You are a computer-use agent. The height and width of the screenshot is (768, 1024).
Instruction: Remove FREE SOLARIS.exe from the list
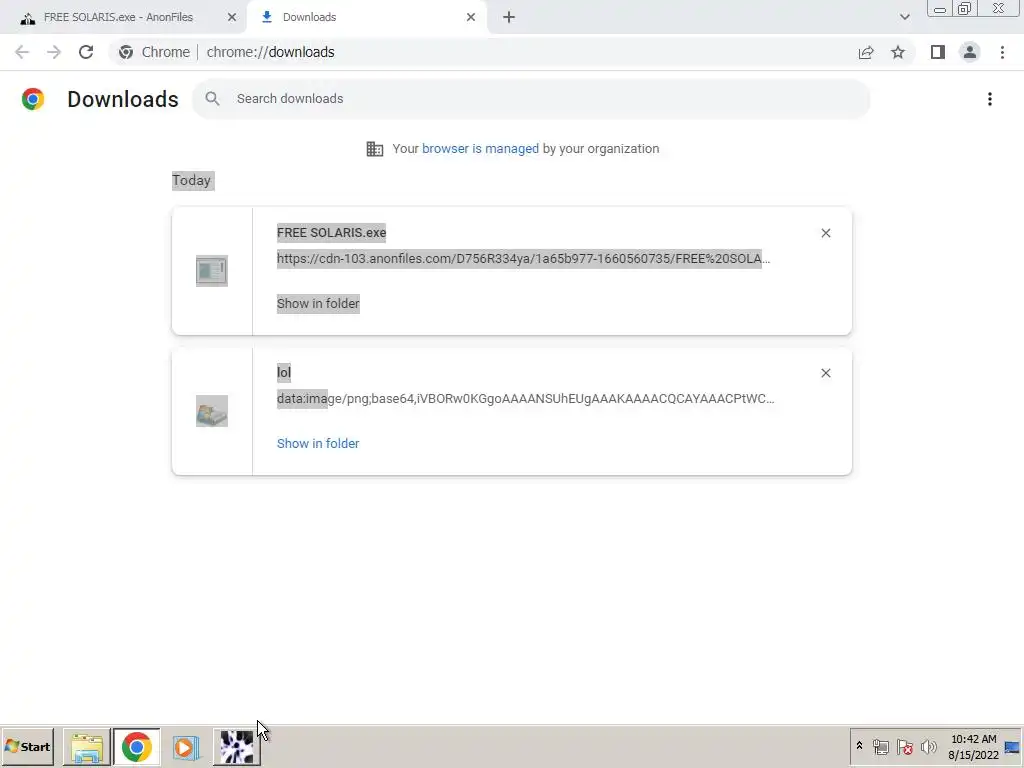[825, 233]
